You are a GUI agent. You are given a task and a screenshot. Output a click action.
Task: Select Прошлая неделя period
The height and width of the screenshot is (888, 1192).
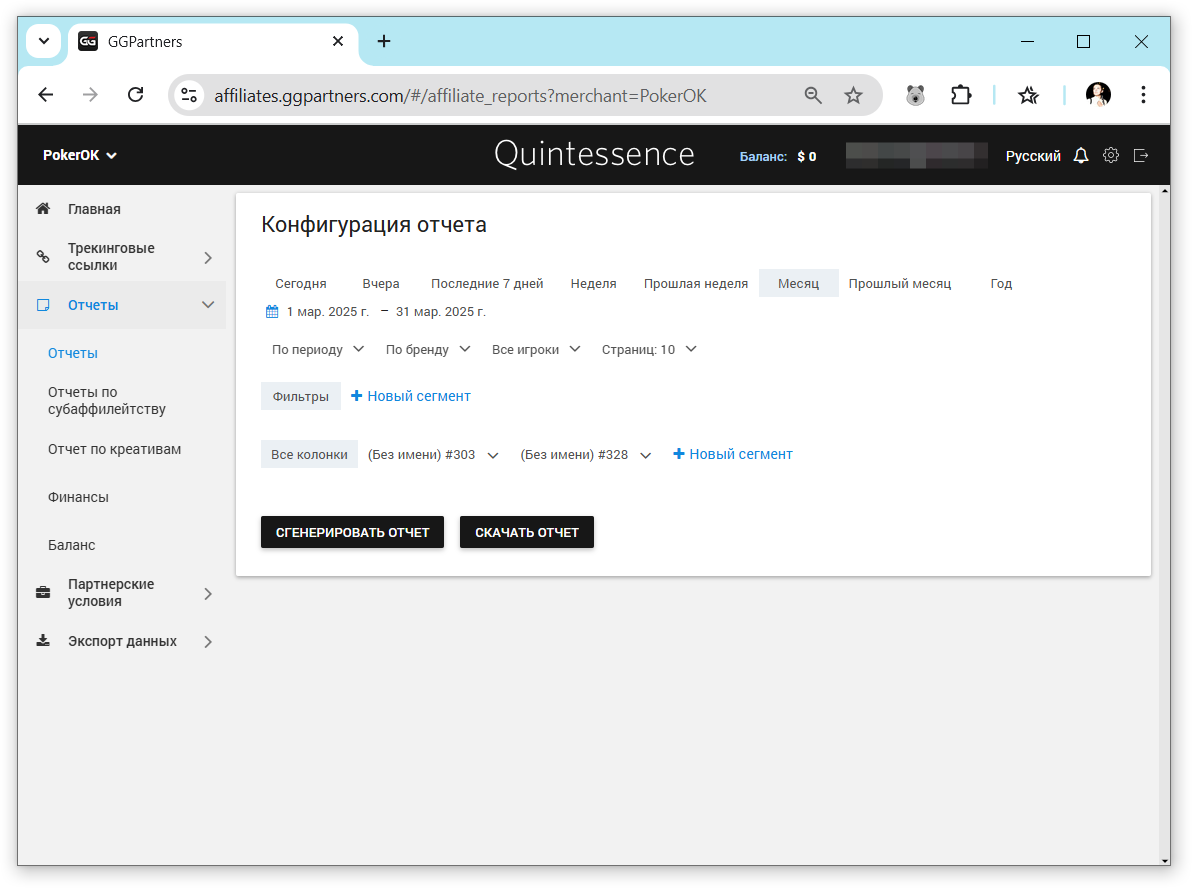coord(696,284)
